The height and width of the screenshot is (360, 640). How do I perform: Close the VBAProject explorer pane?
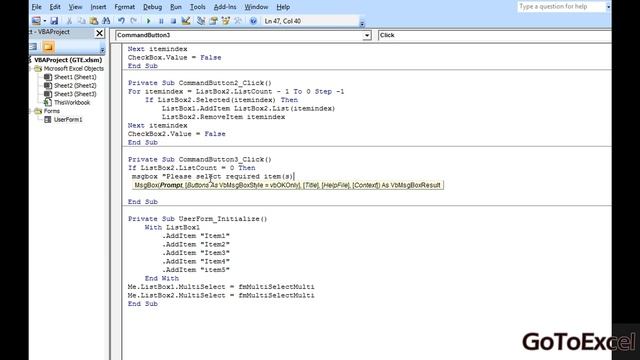(x=99, y=33)
